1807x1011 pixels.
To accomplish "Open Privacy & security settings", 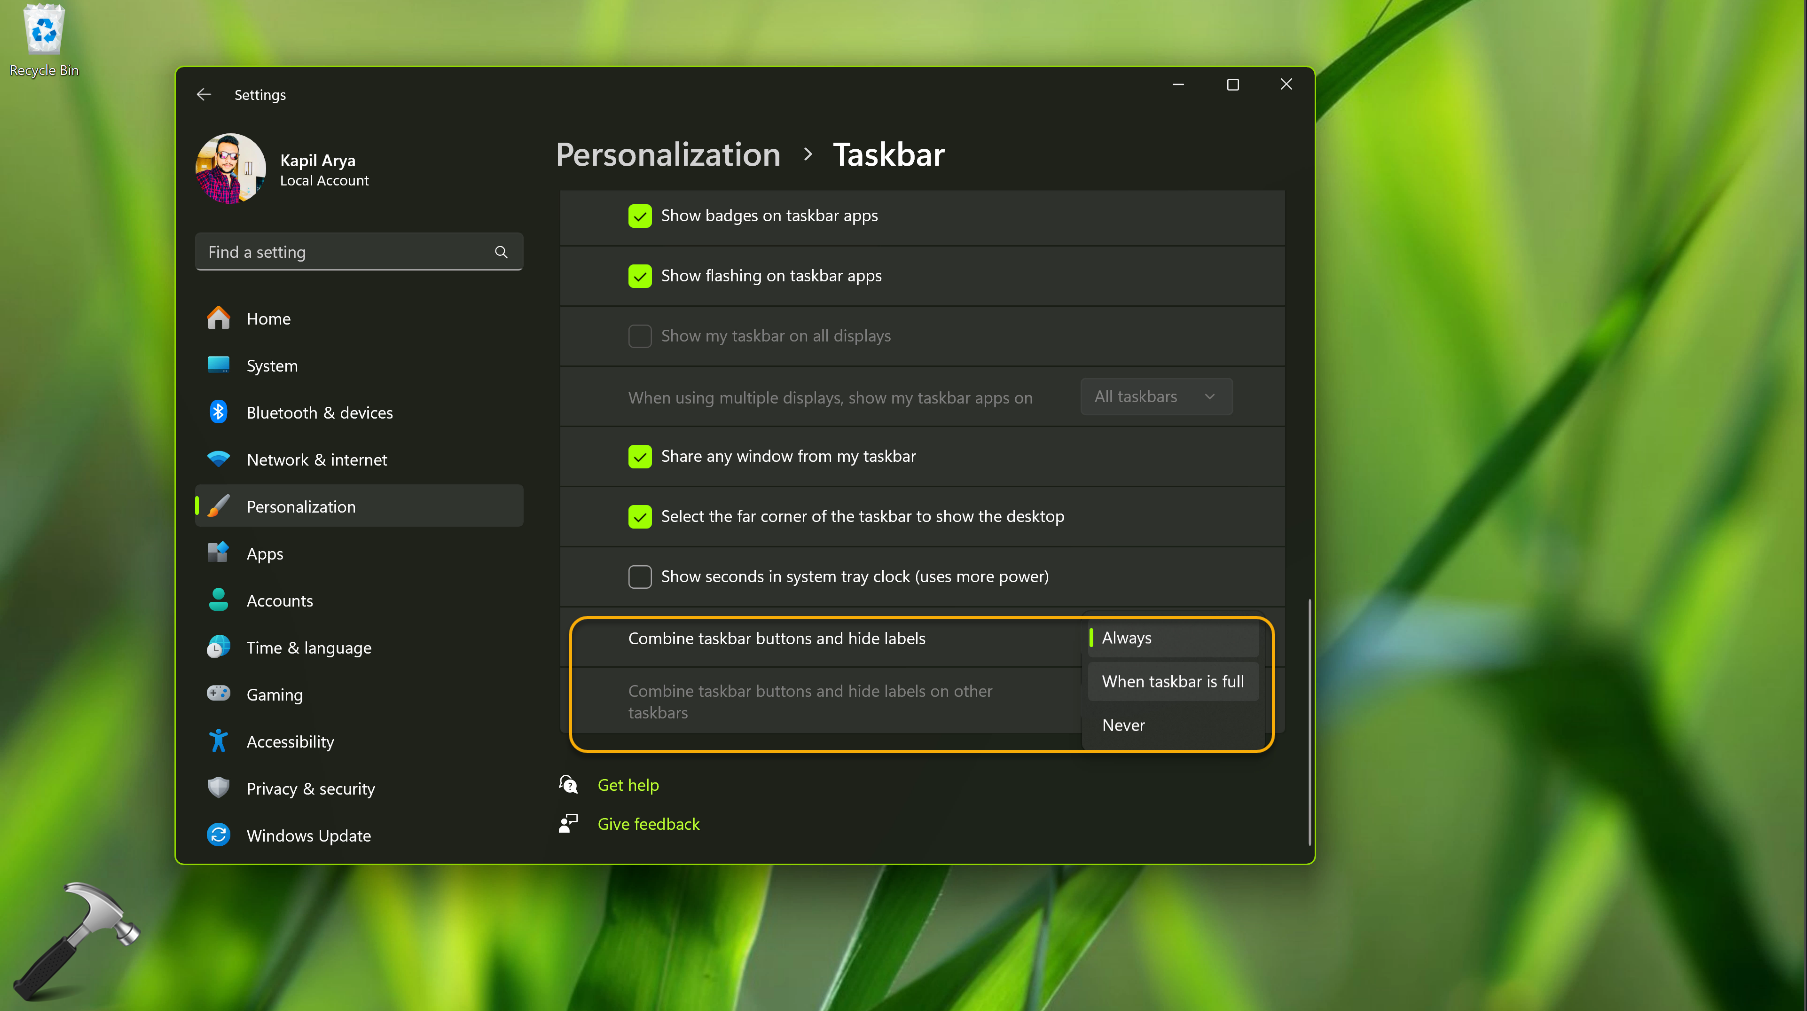I will (x=310, y=788).
